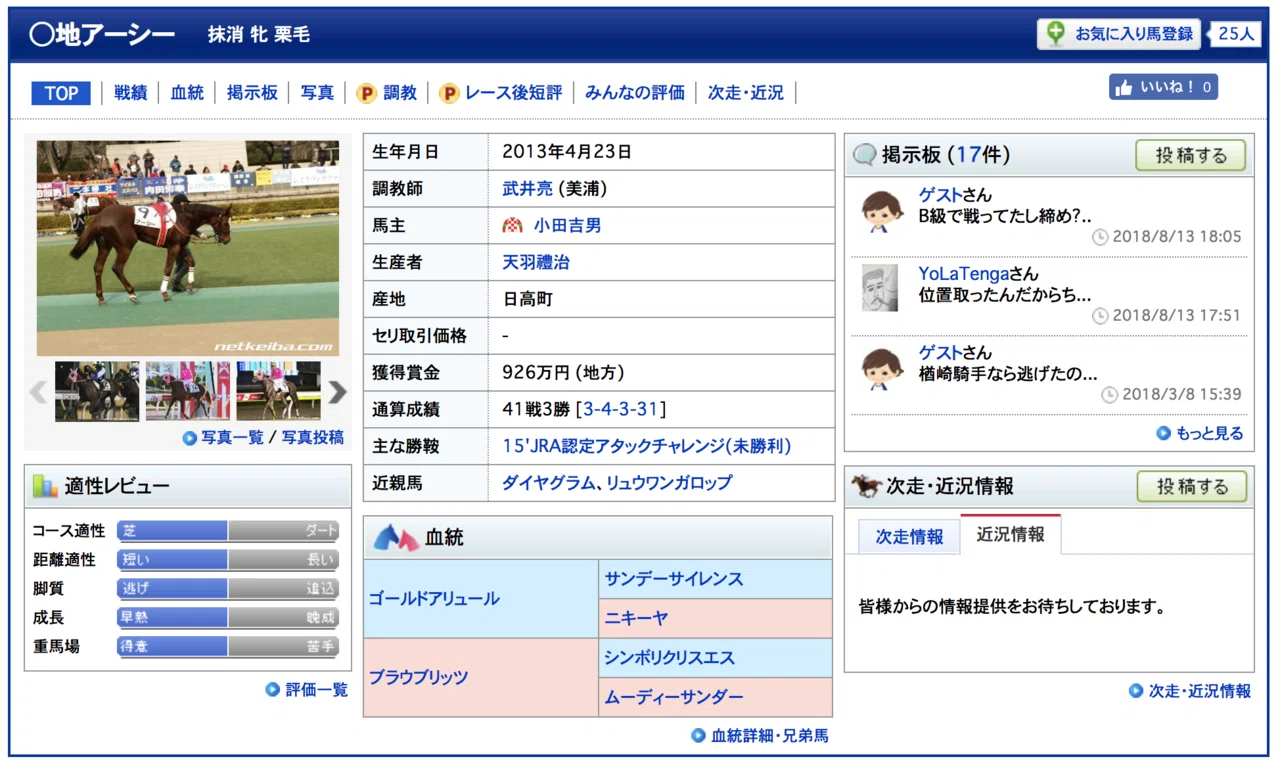Open owner 小田吉男 link
Image resolution: width=1280 pixels, height=761 pixels.
[567, 226]
